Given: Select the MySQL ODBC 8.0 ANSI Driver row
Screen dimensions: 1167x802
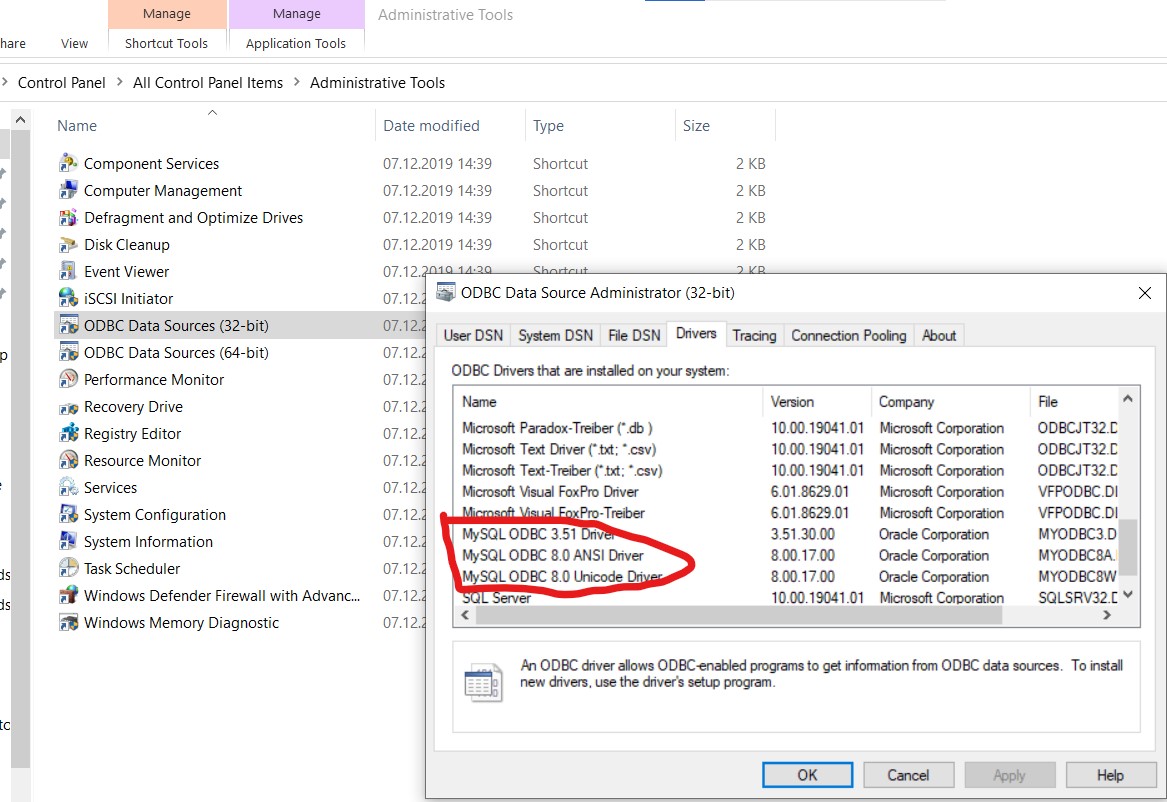Looking at the screenshot, I should pos(553,556).
